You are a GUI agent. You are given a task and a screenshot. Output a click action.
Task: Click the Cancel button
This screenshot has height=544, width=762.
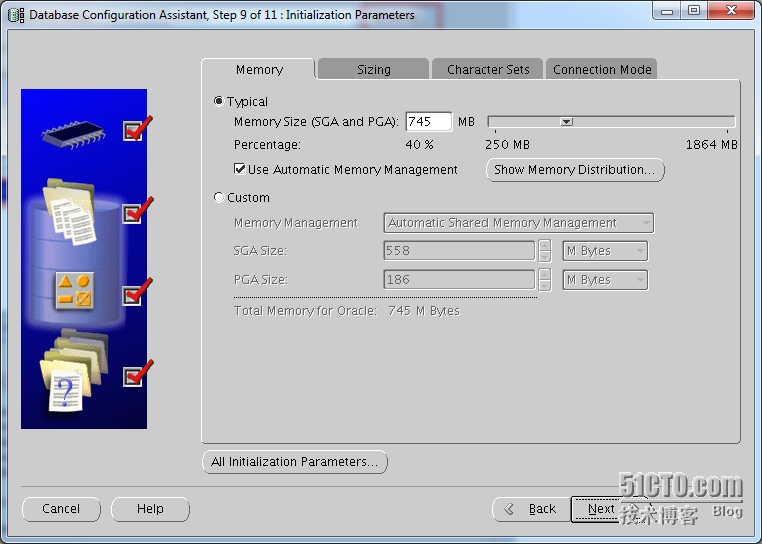[61, 509]
